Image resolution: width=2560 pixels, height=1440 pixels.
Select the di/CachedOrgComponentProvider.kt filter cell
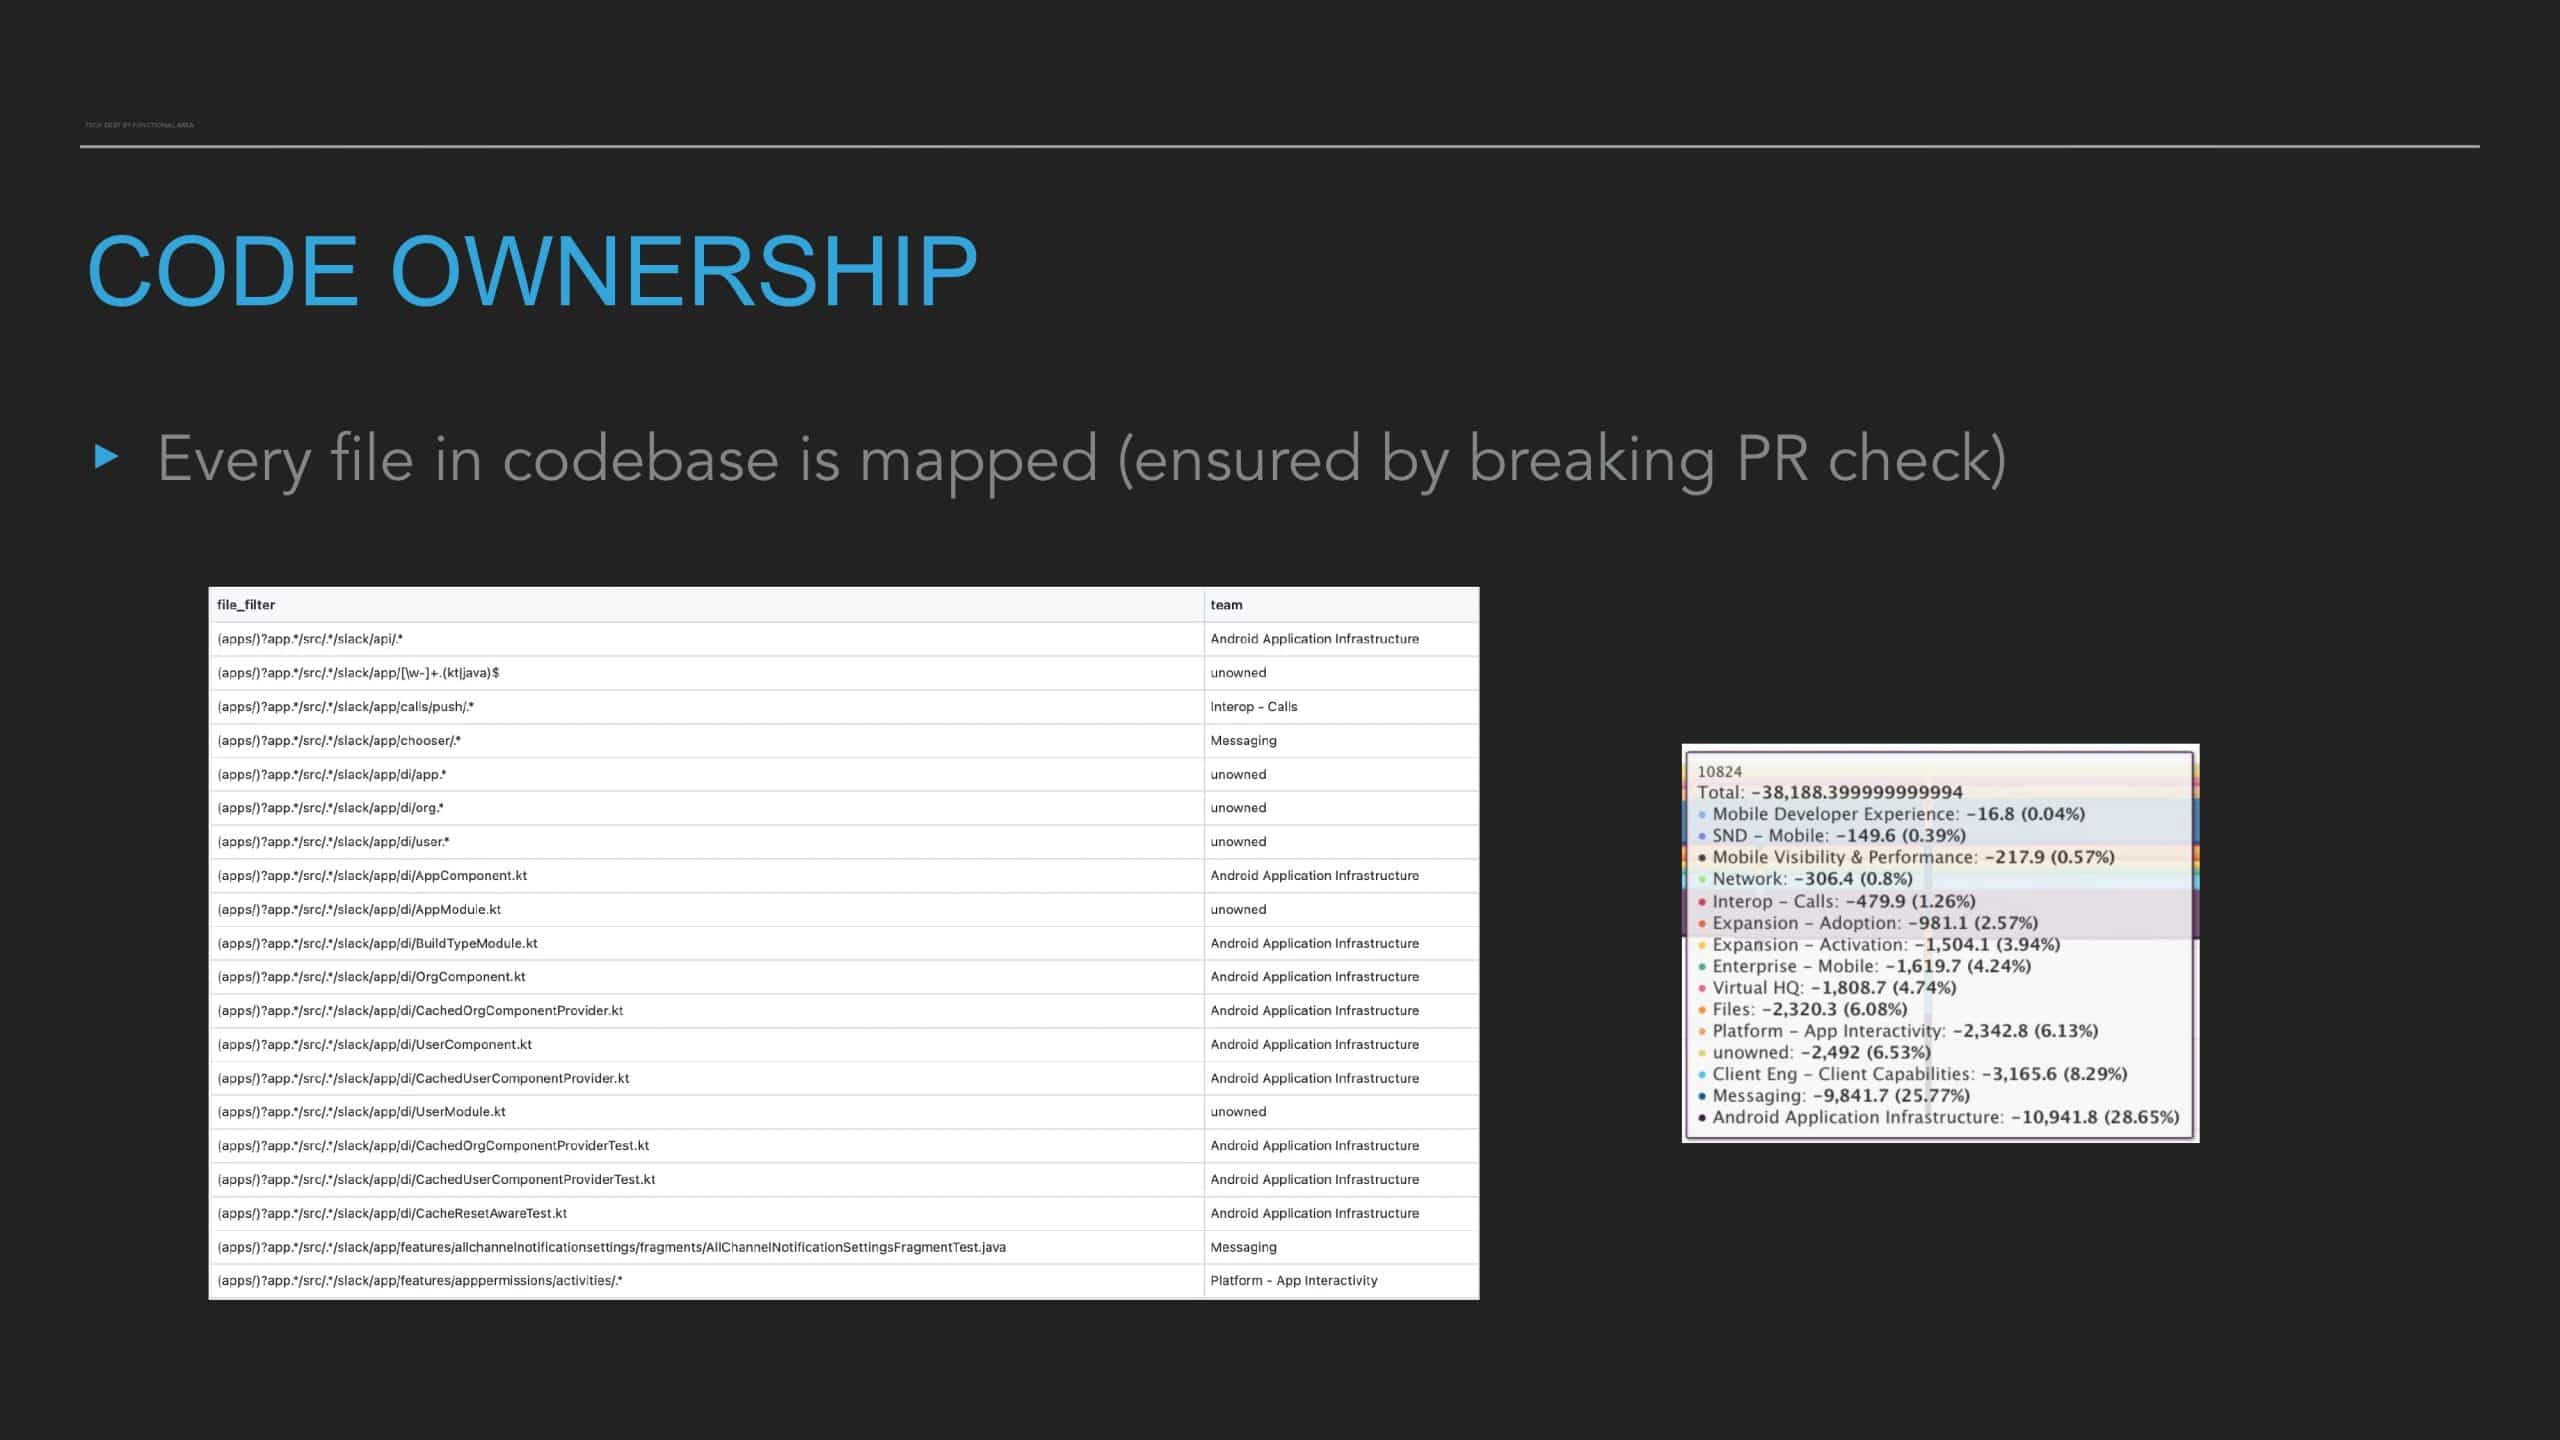point(706,1011)
